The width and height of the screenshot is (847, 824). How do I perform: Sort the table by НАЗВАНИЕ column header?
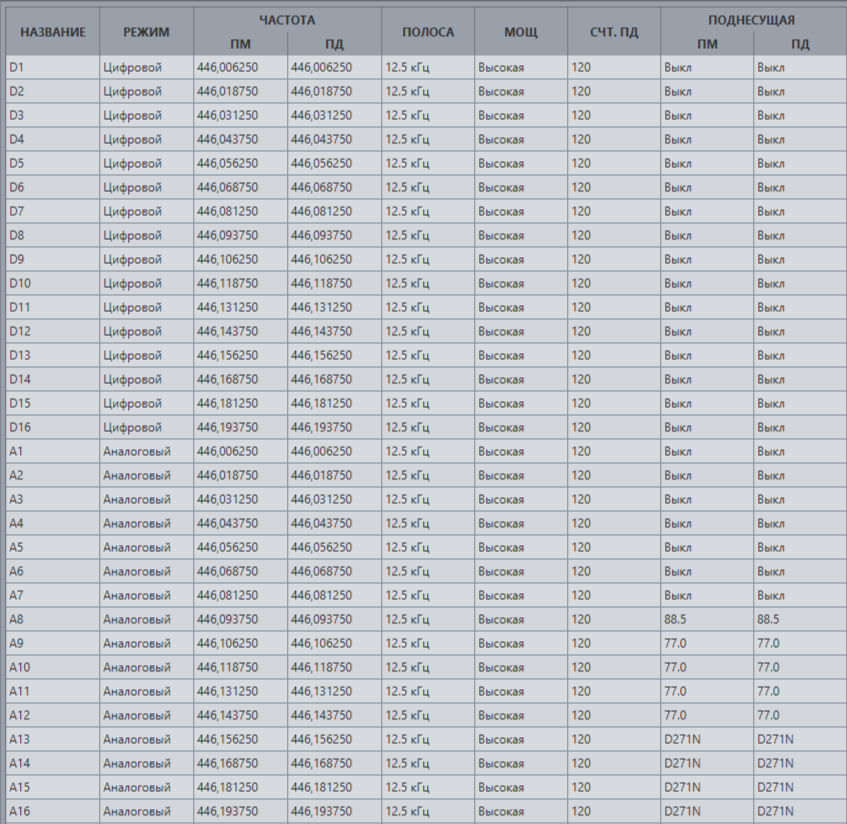pyautogui.click(x=52, y=32)
